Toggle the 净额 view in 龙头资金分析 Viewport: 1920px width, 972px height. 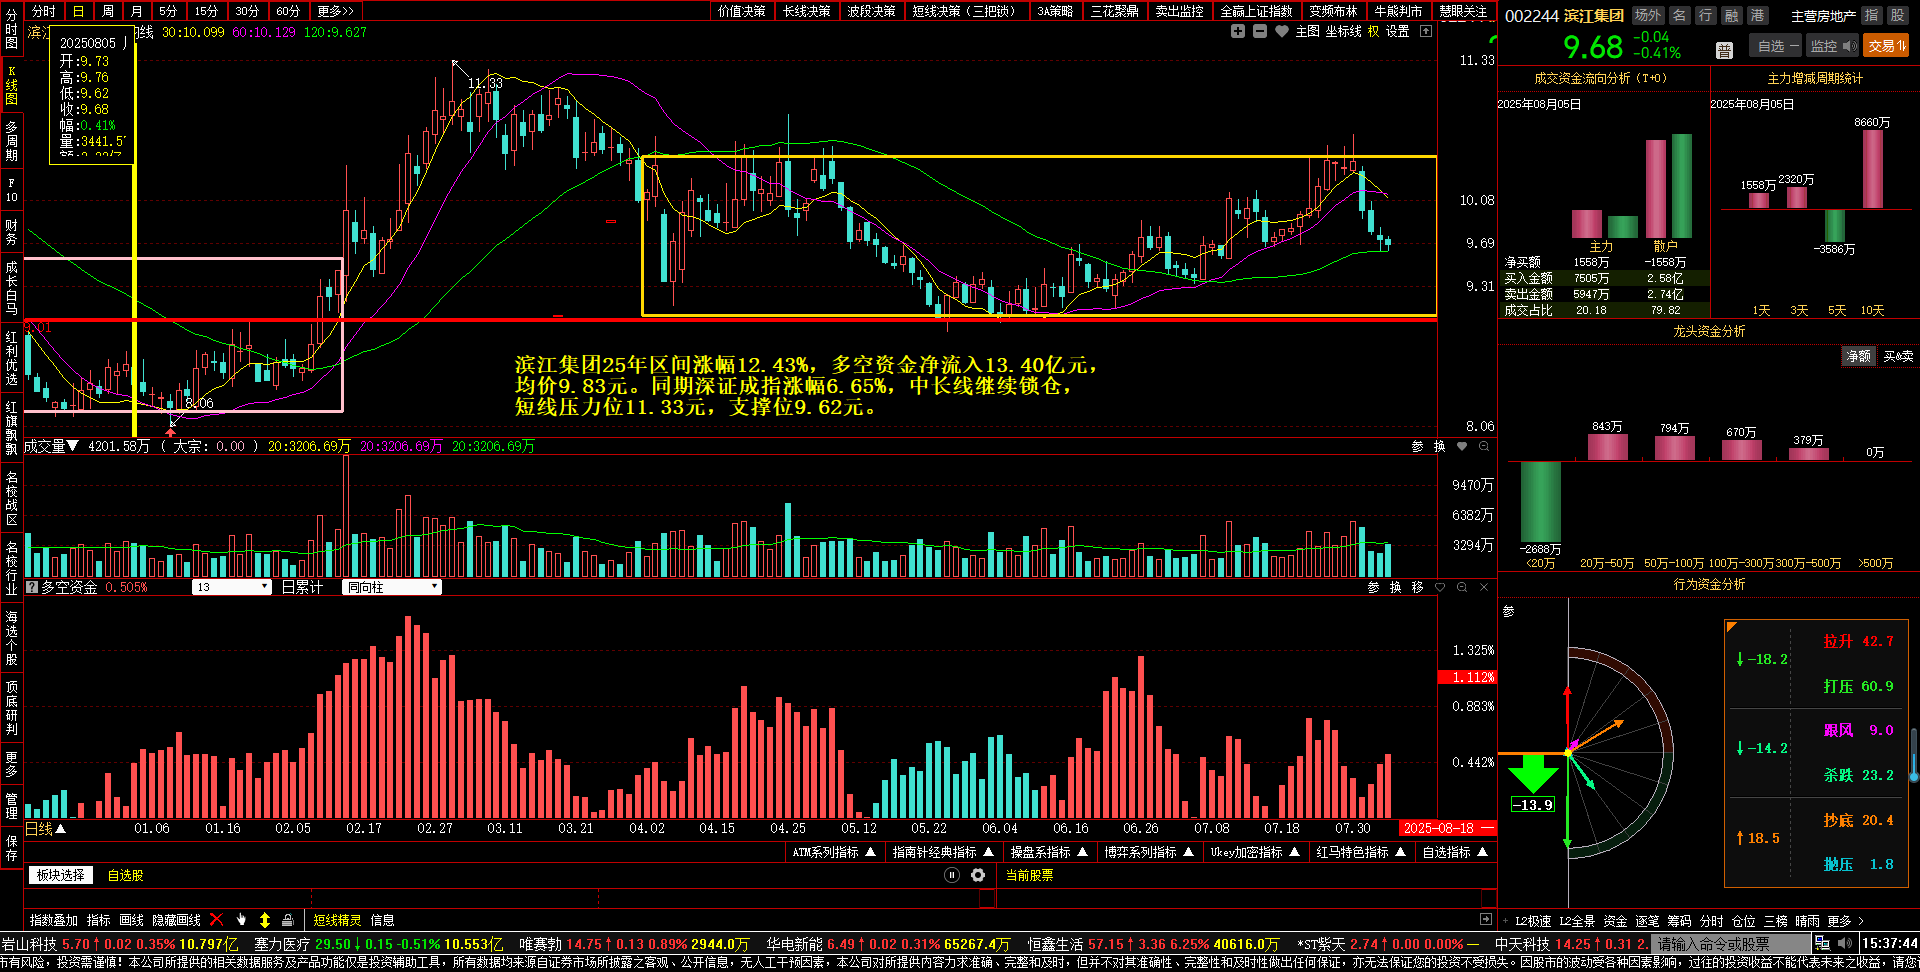click(x=1858, y=356)
